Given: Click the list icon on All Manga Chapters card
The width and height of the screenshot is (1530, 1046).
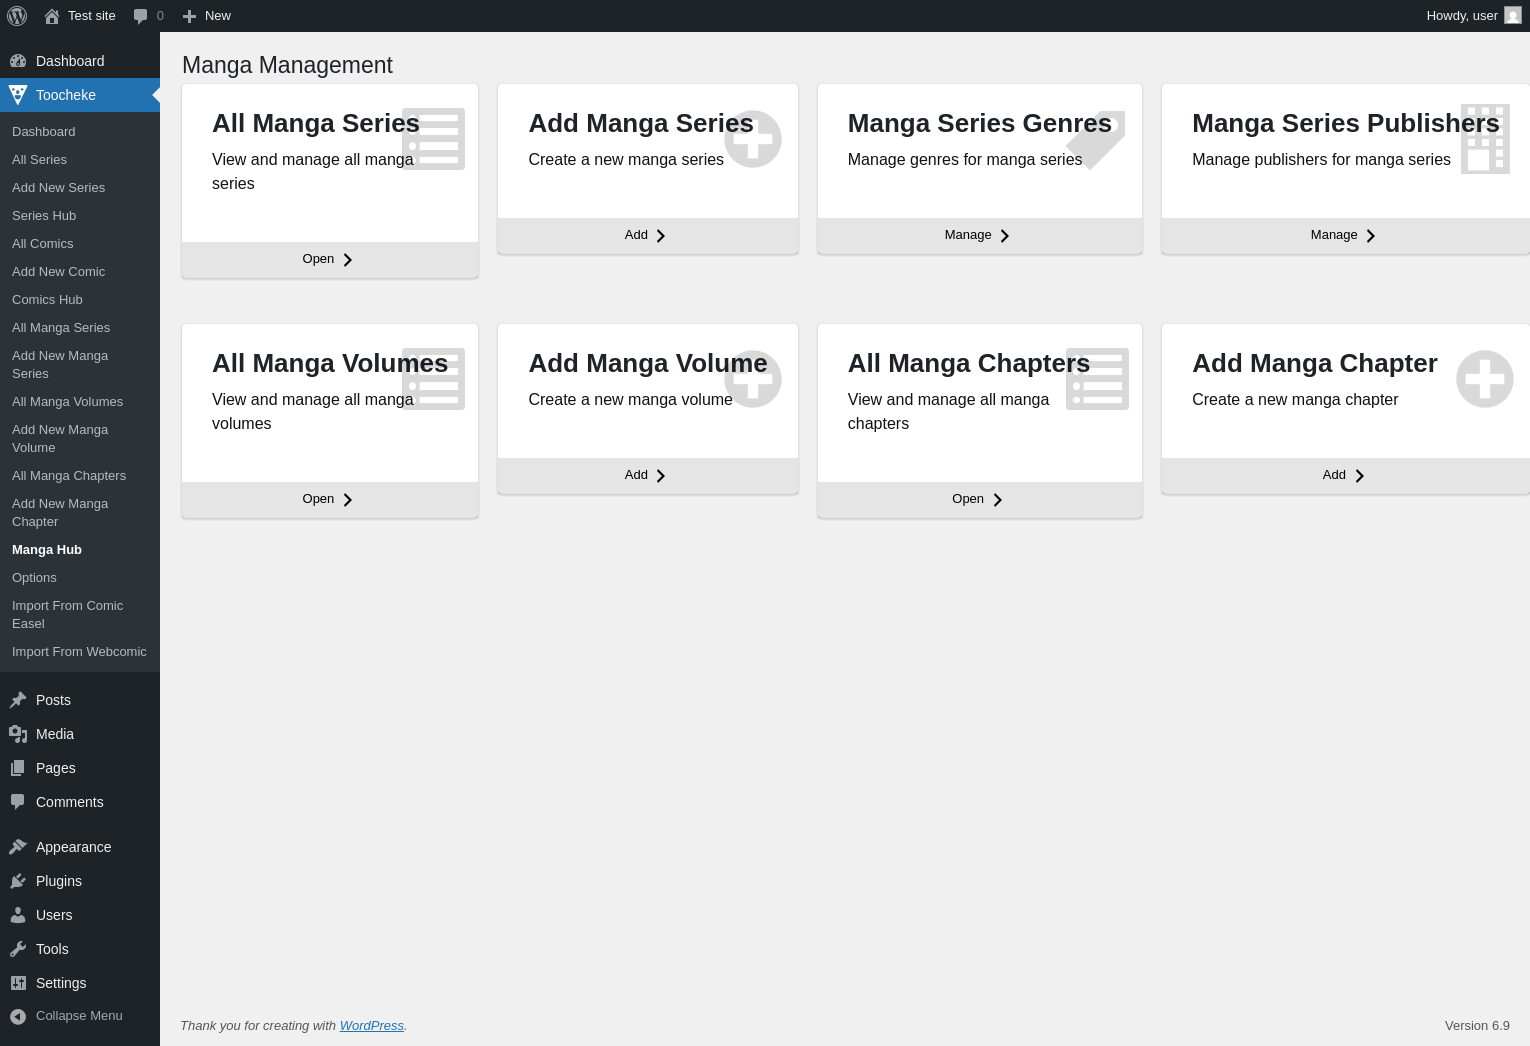Looking at the screenshot, I should [x=1097, y=379].
